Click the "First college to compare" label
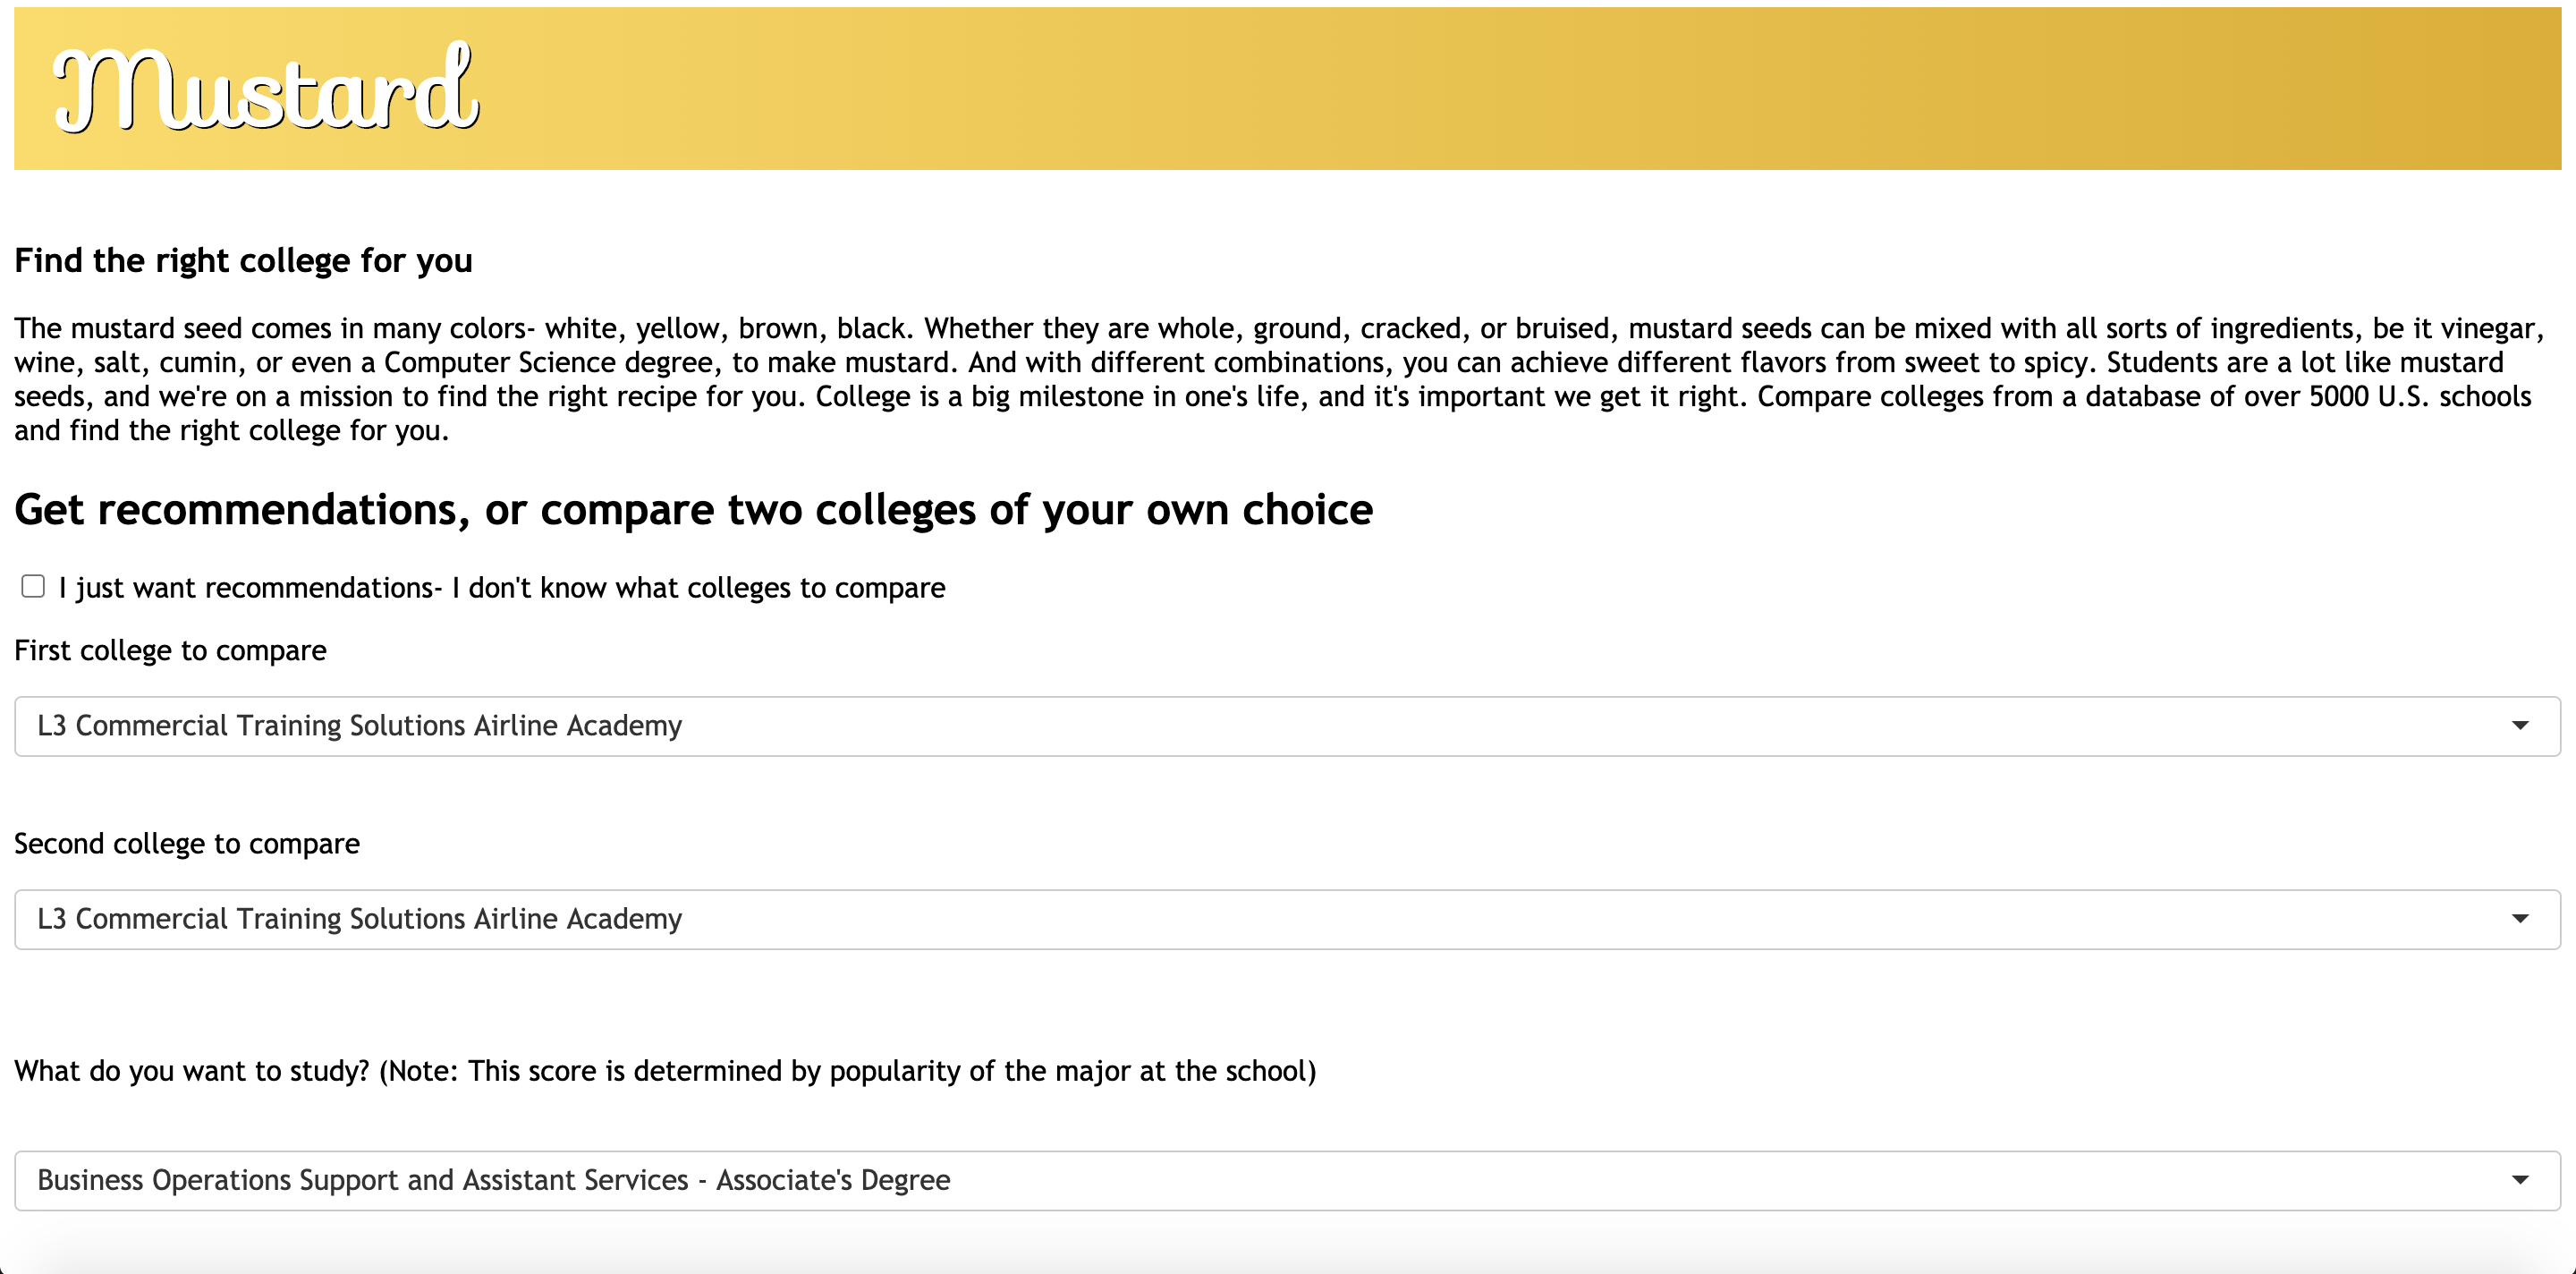This screenshot has width=2576, height=1274. pos(170,651)
